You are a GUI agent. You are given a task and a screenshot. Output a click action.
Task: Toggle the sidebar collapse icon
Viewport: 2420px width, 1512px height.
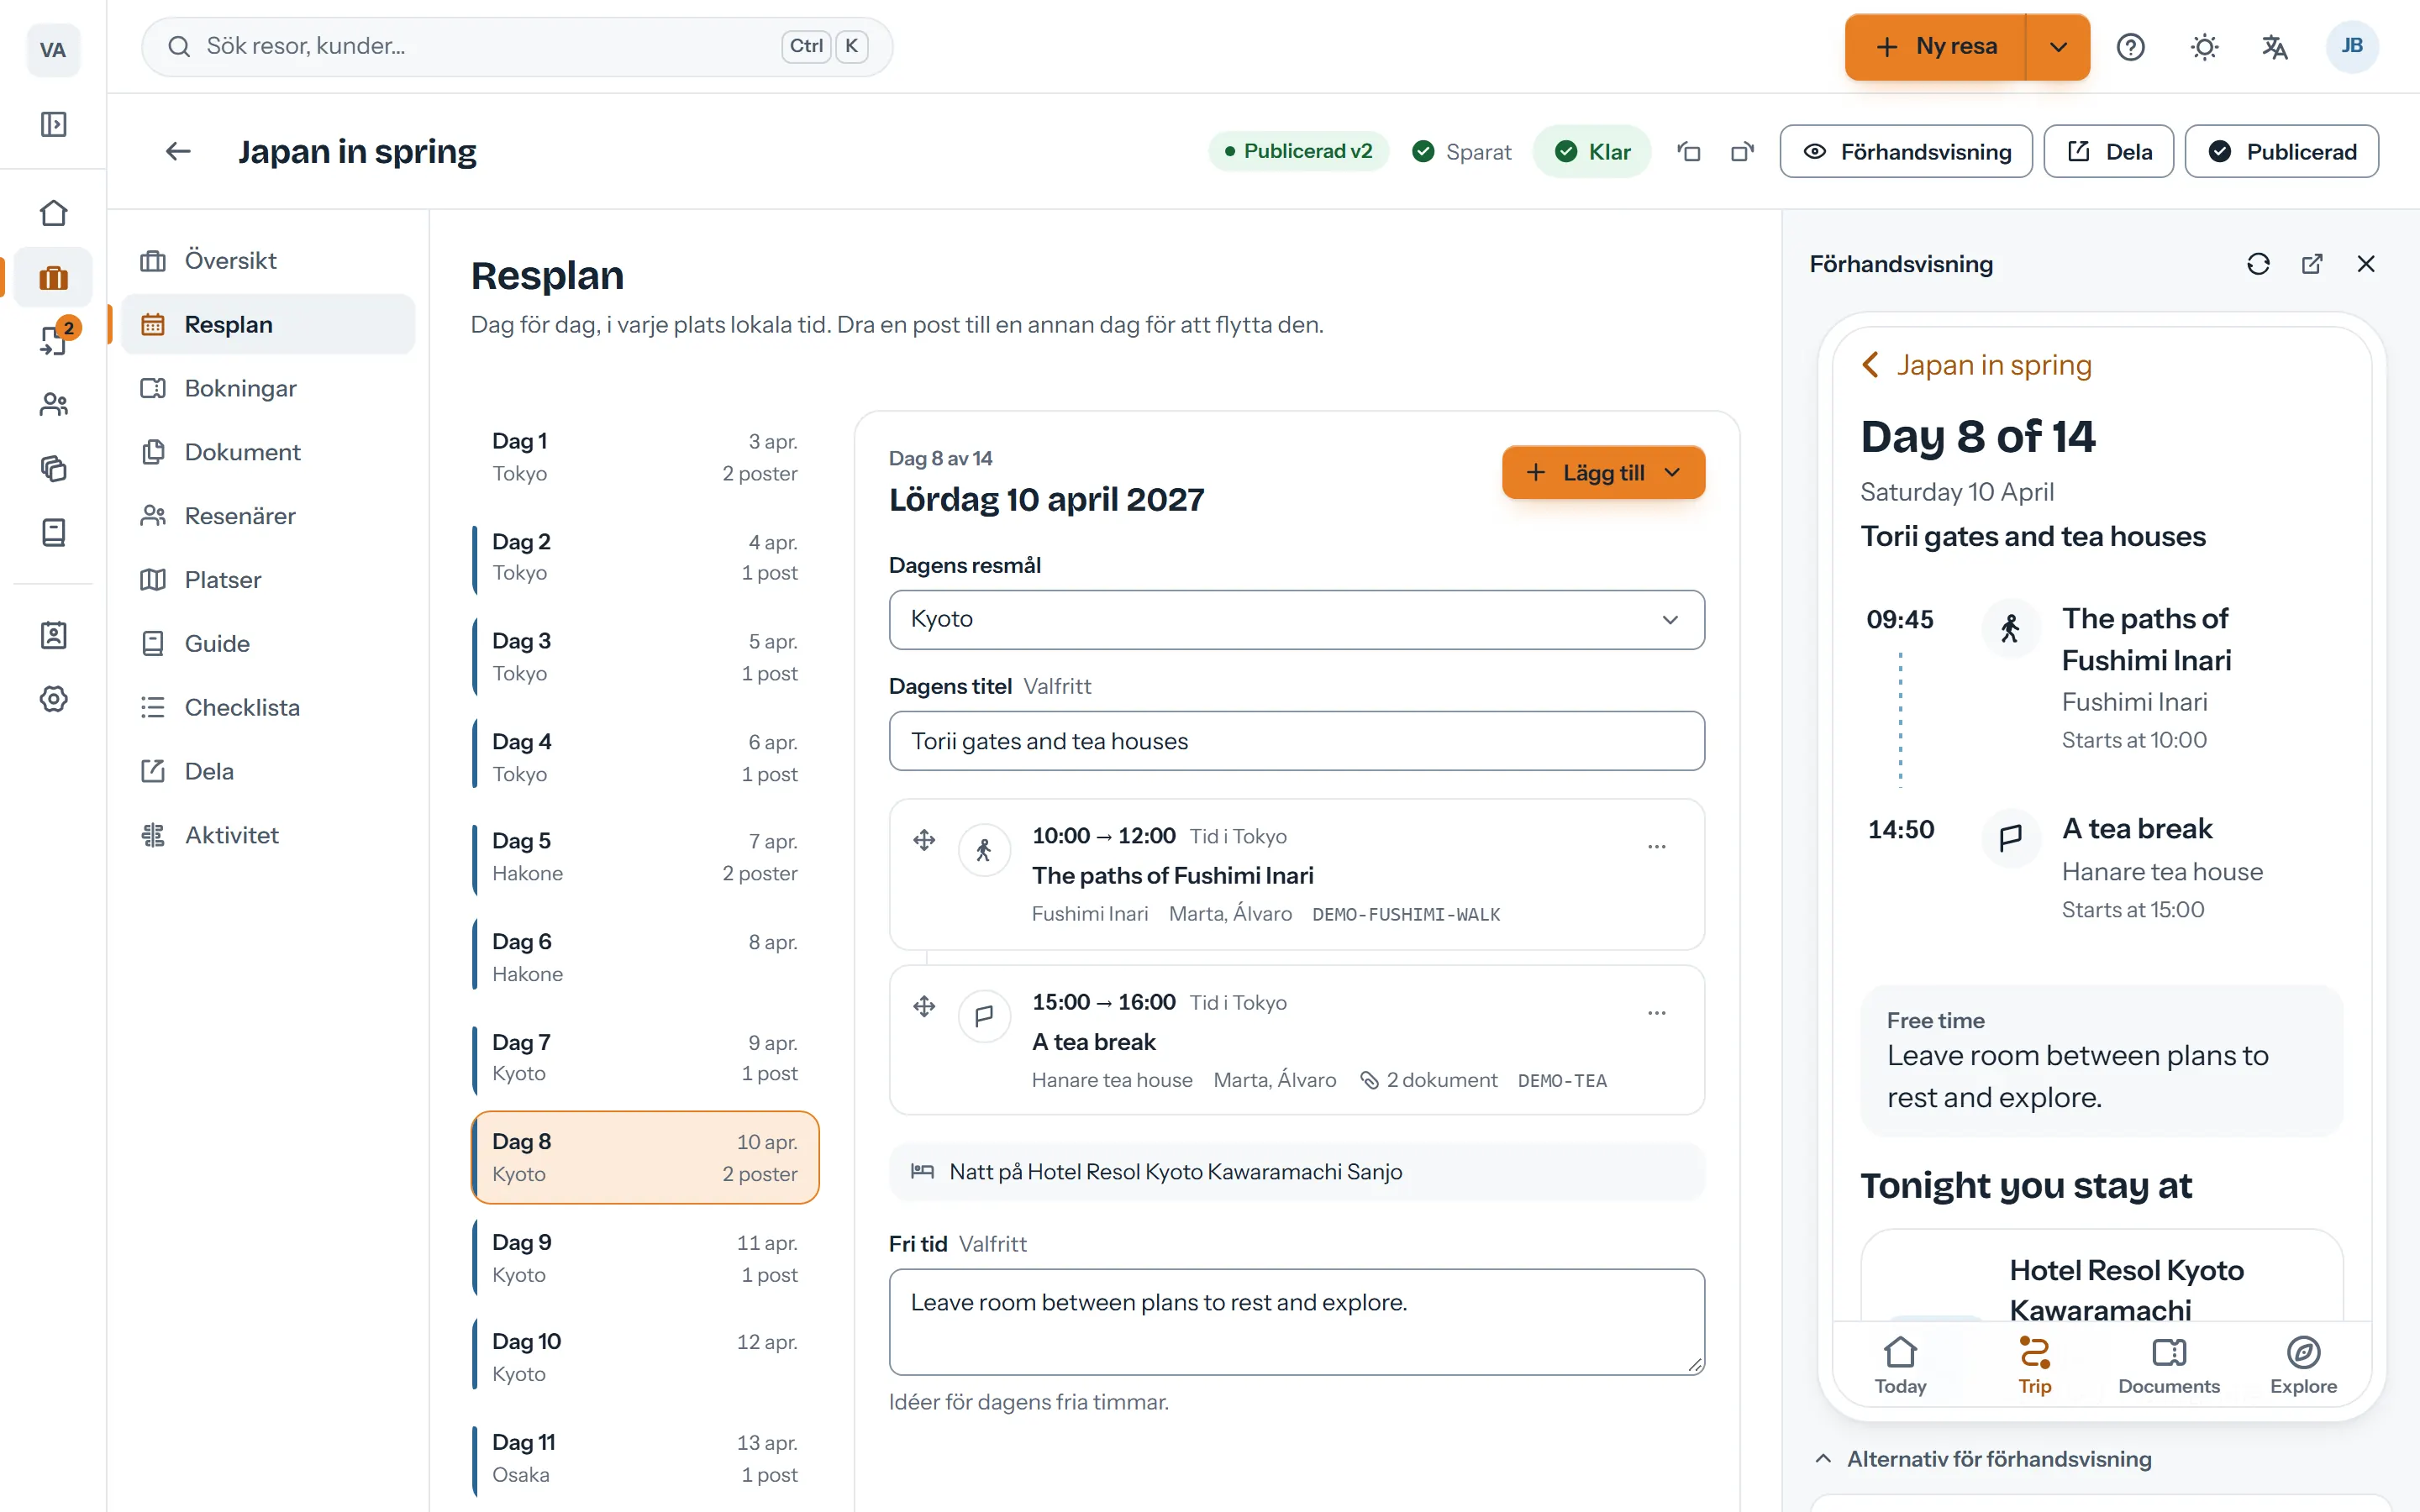pyautogui.click(x=53, y=124)
